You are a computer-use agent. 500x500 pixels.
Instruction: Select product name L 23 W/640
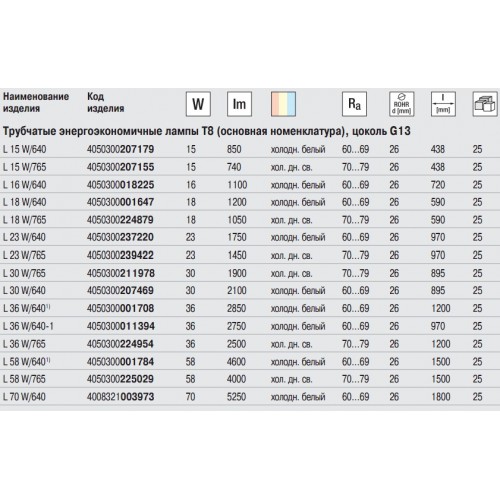tap(24, 237)
